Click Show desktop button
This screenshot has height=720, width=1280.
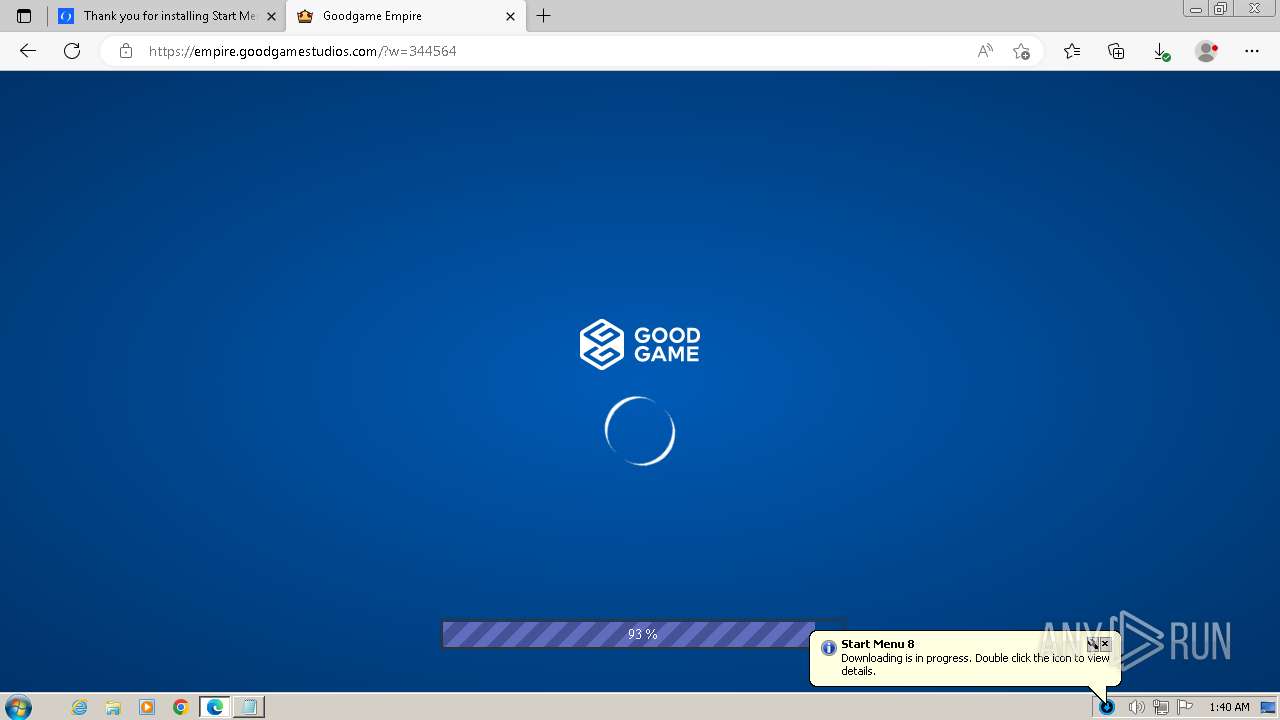[x=1269, y=707]
